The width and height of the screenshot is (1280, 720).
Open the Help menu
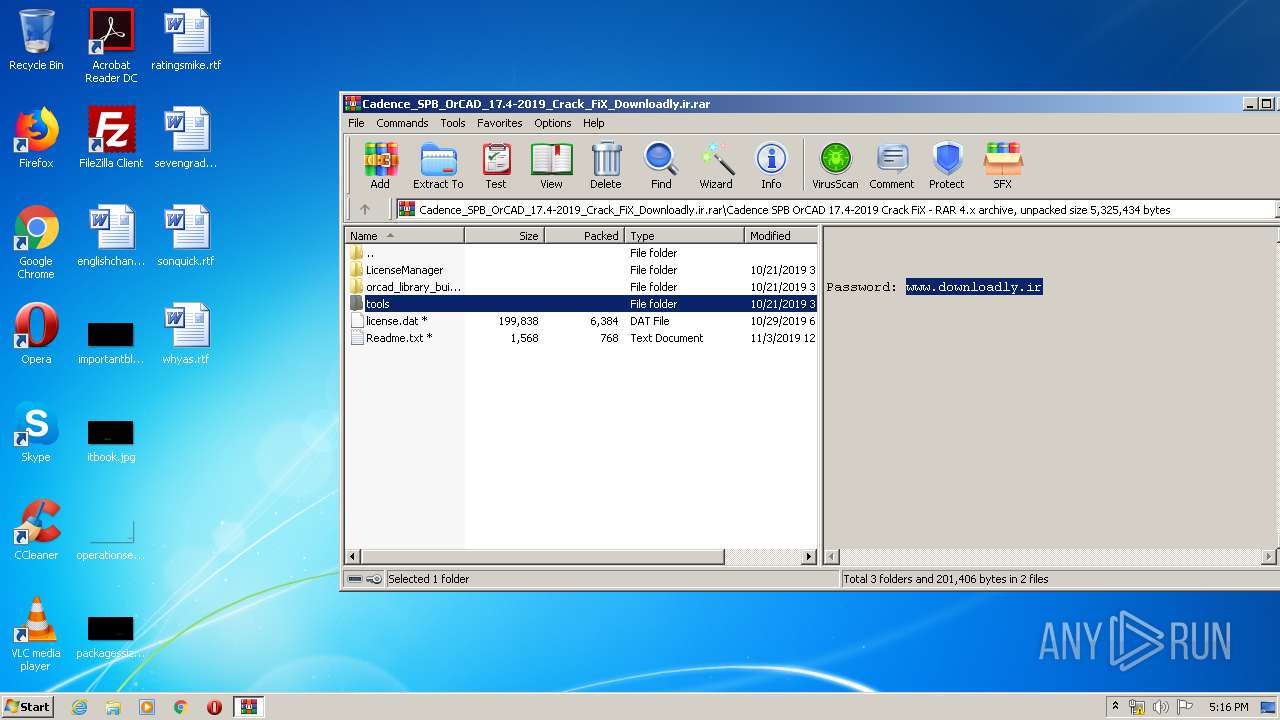594,123
